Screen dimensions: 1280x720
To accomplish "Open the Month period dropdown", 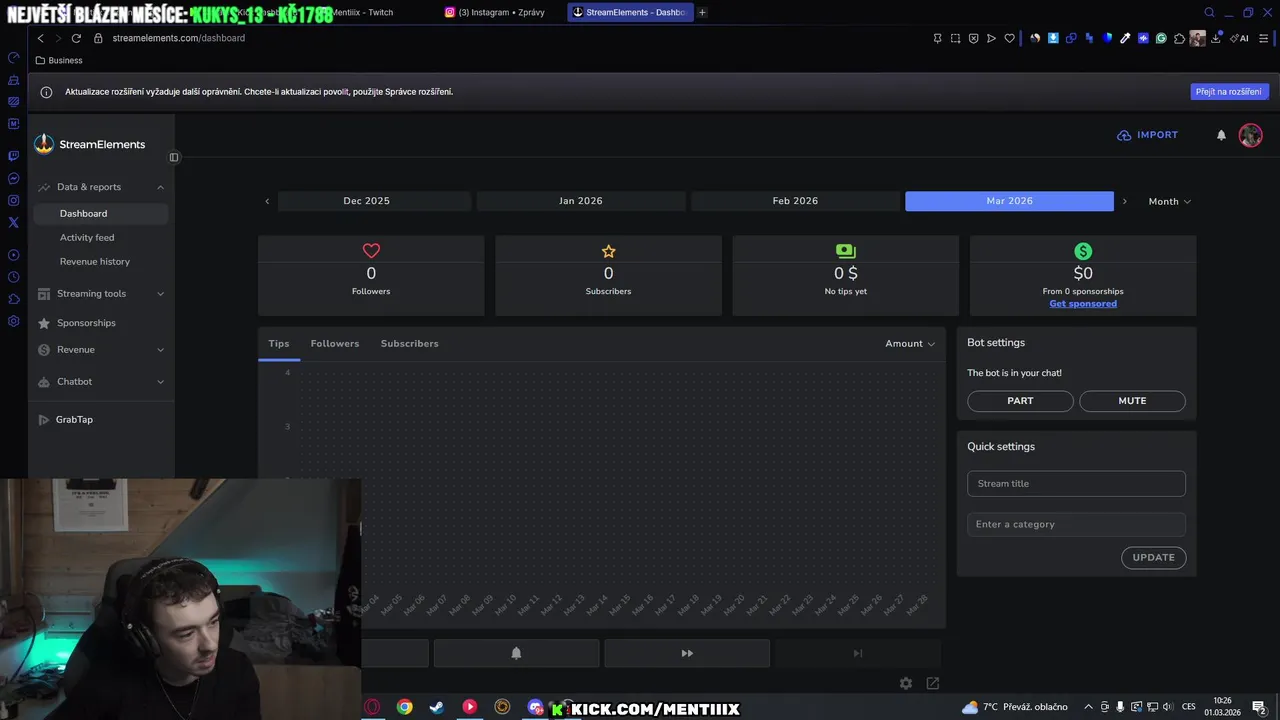I will point(1169,201).
